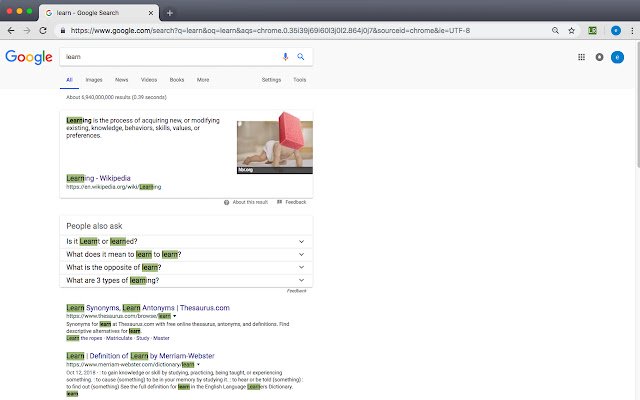640x400 pixels.
Task: Click the Chrome profile avatar in the toolbar
Action: click(616, 31)
